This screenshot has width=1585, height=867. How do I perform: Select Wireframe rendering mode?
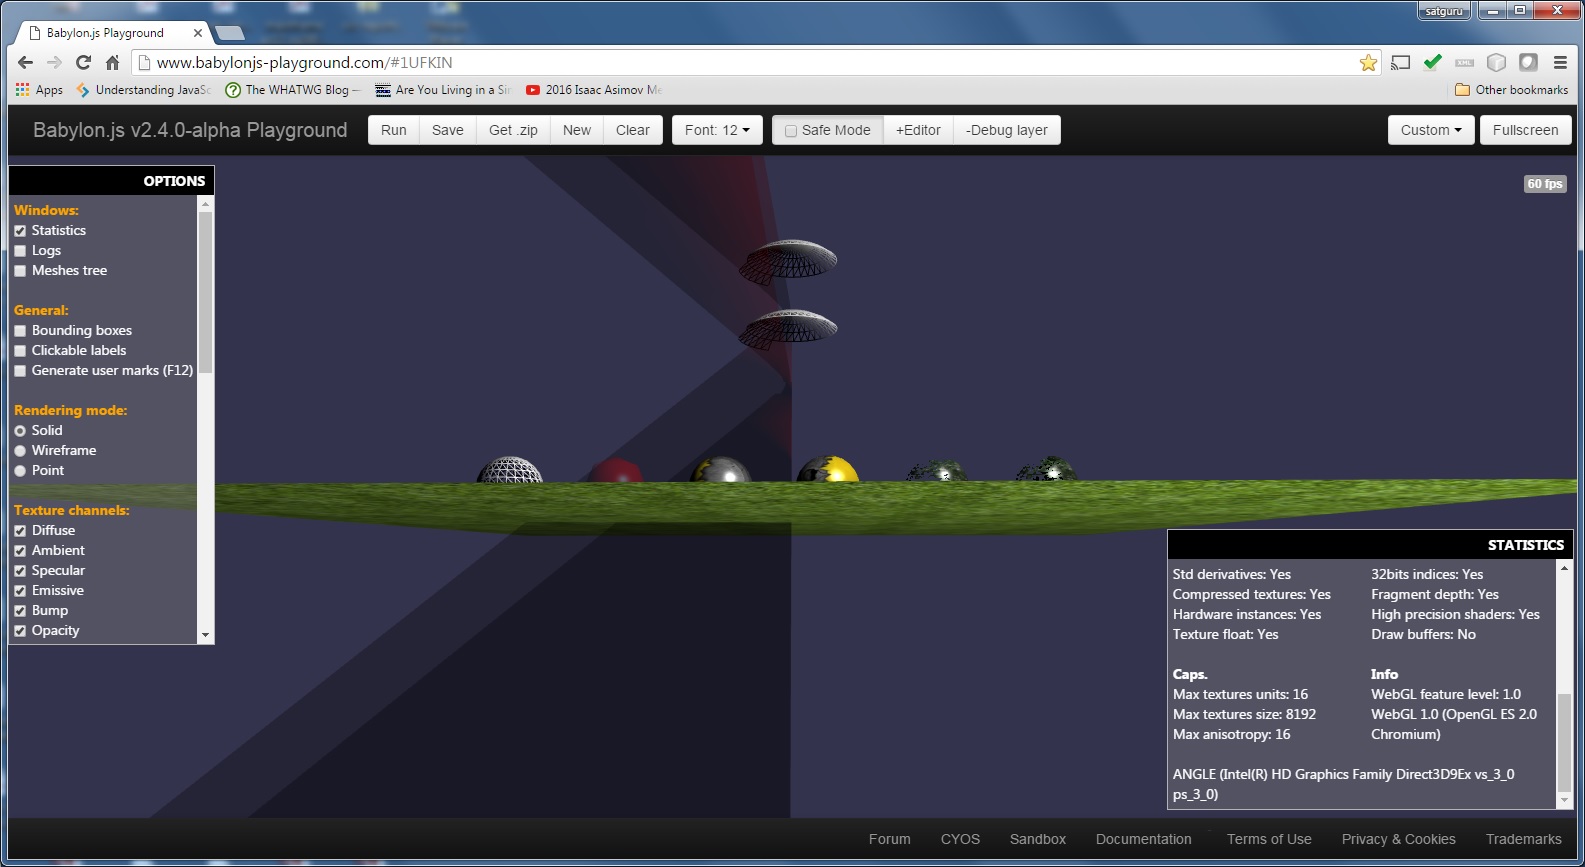click(20, 451)
